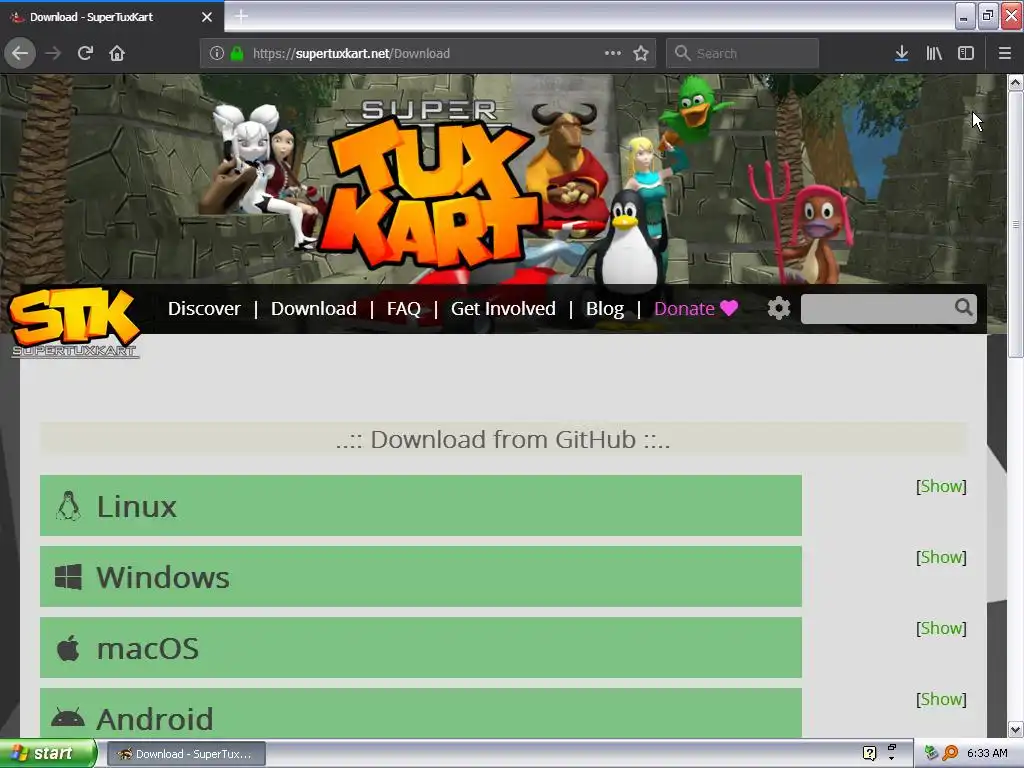
Task: Open the FAQ menu item
Action: [x=404, y=308]
